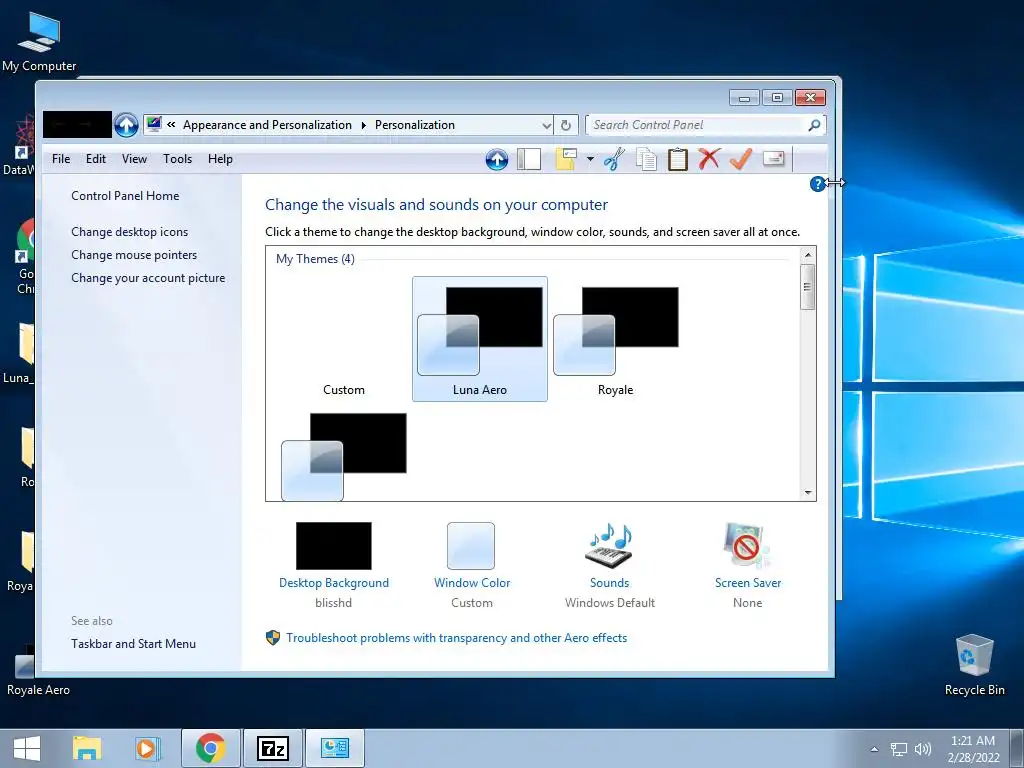The image size is (1024, 768).
Task: Show hidden tray icons arrow
Action: 874,749
